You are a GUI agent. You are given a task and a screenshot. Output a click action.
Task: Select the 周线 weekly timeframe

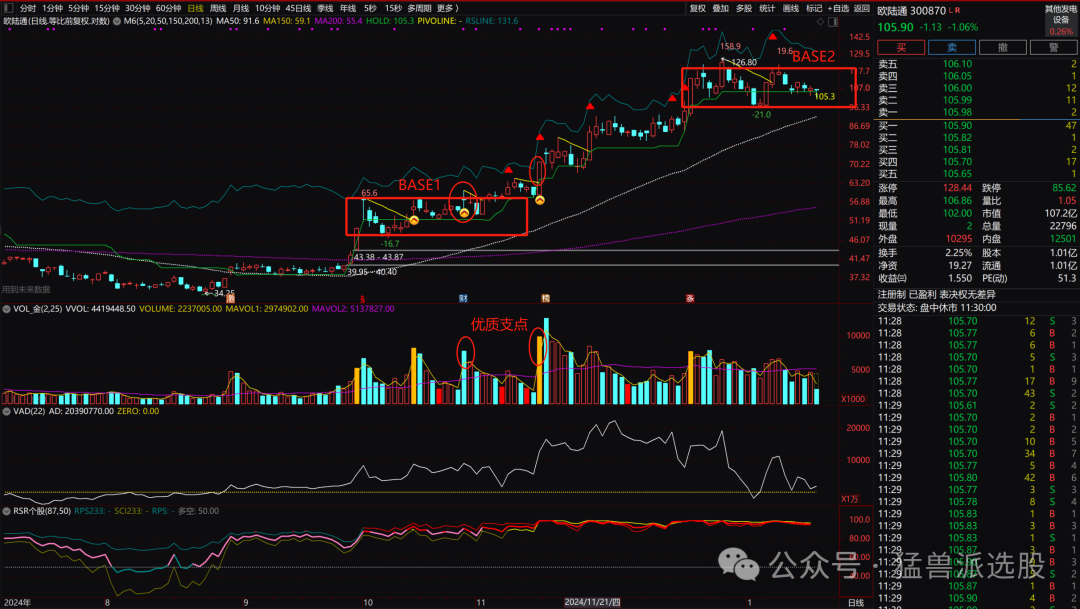[218, 8]
